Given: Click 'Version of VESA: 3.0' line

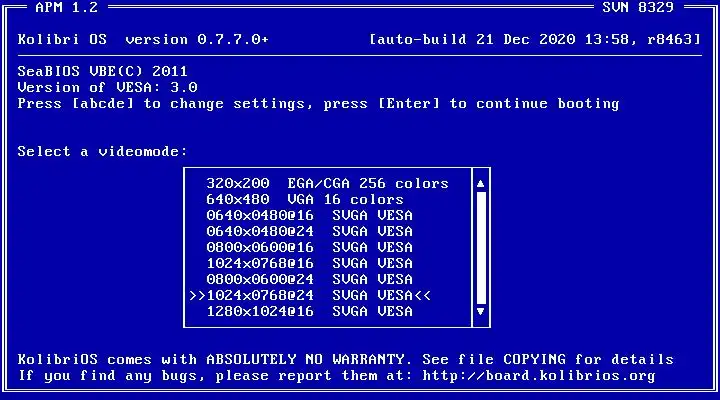Looking at the screenshot, I should [107, 87].
